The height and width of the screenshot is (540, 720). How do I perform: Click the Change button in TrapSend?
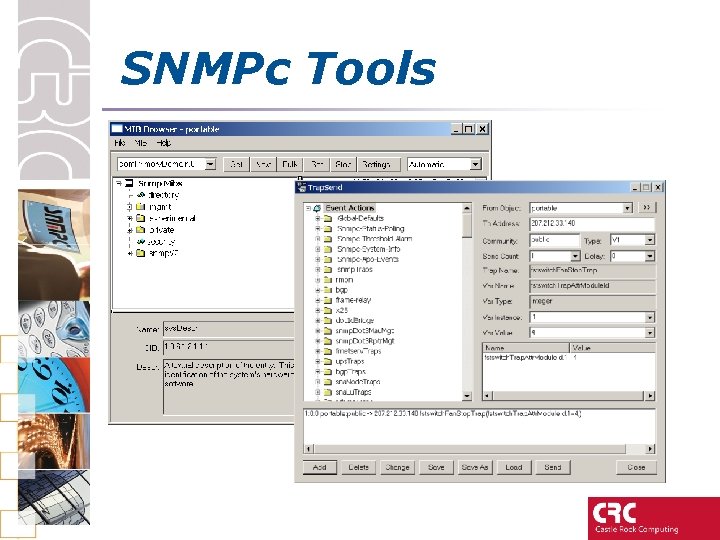coord(398,467)
